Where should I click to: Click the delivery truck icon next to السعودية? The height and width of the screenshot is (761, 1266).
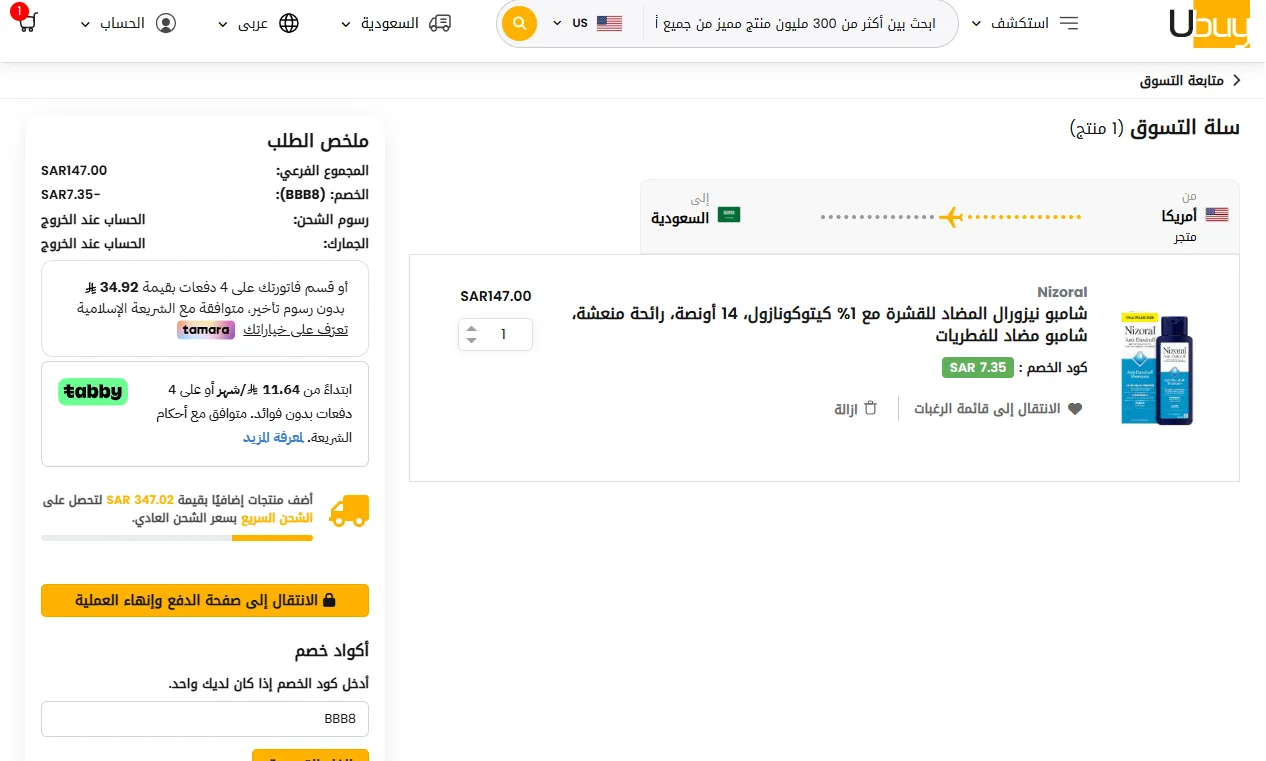[x=439, y=23]
